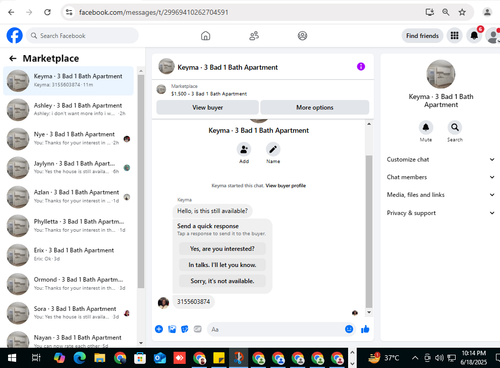Click the Search Facebook field

pos(82,35)
